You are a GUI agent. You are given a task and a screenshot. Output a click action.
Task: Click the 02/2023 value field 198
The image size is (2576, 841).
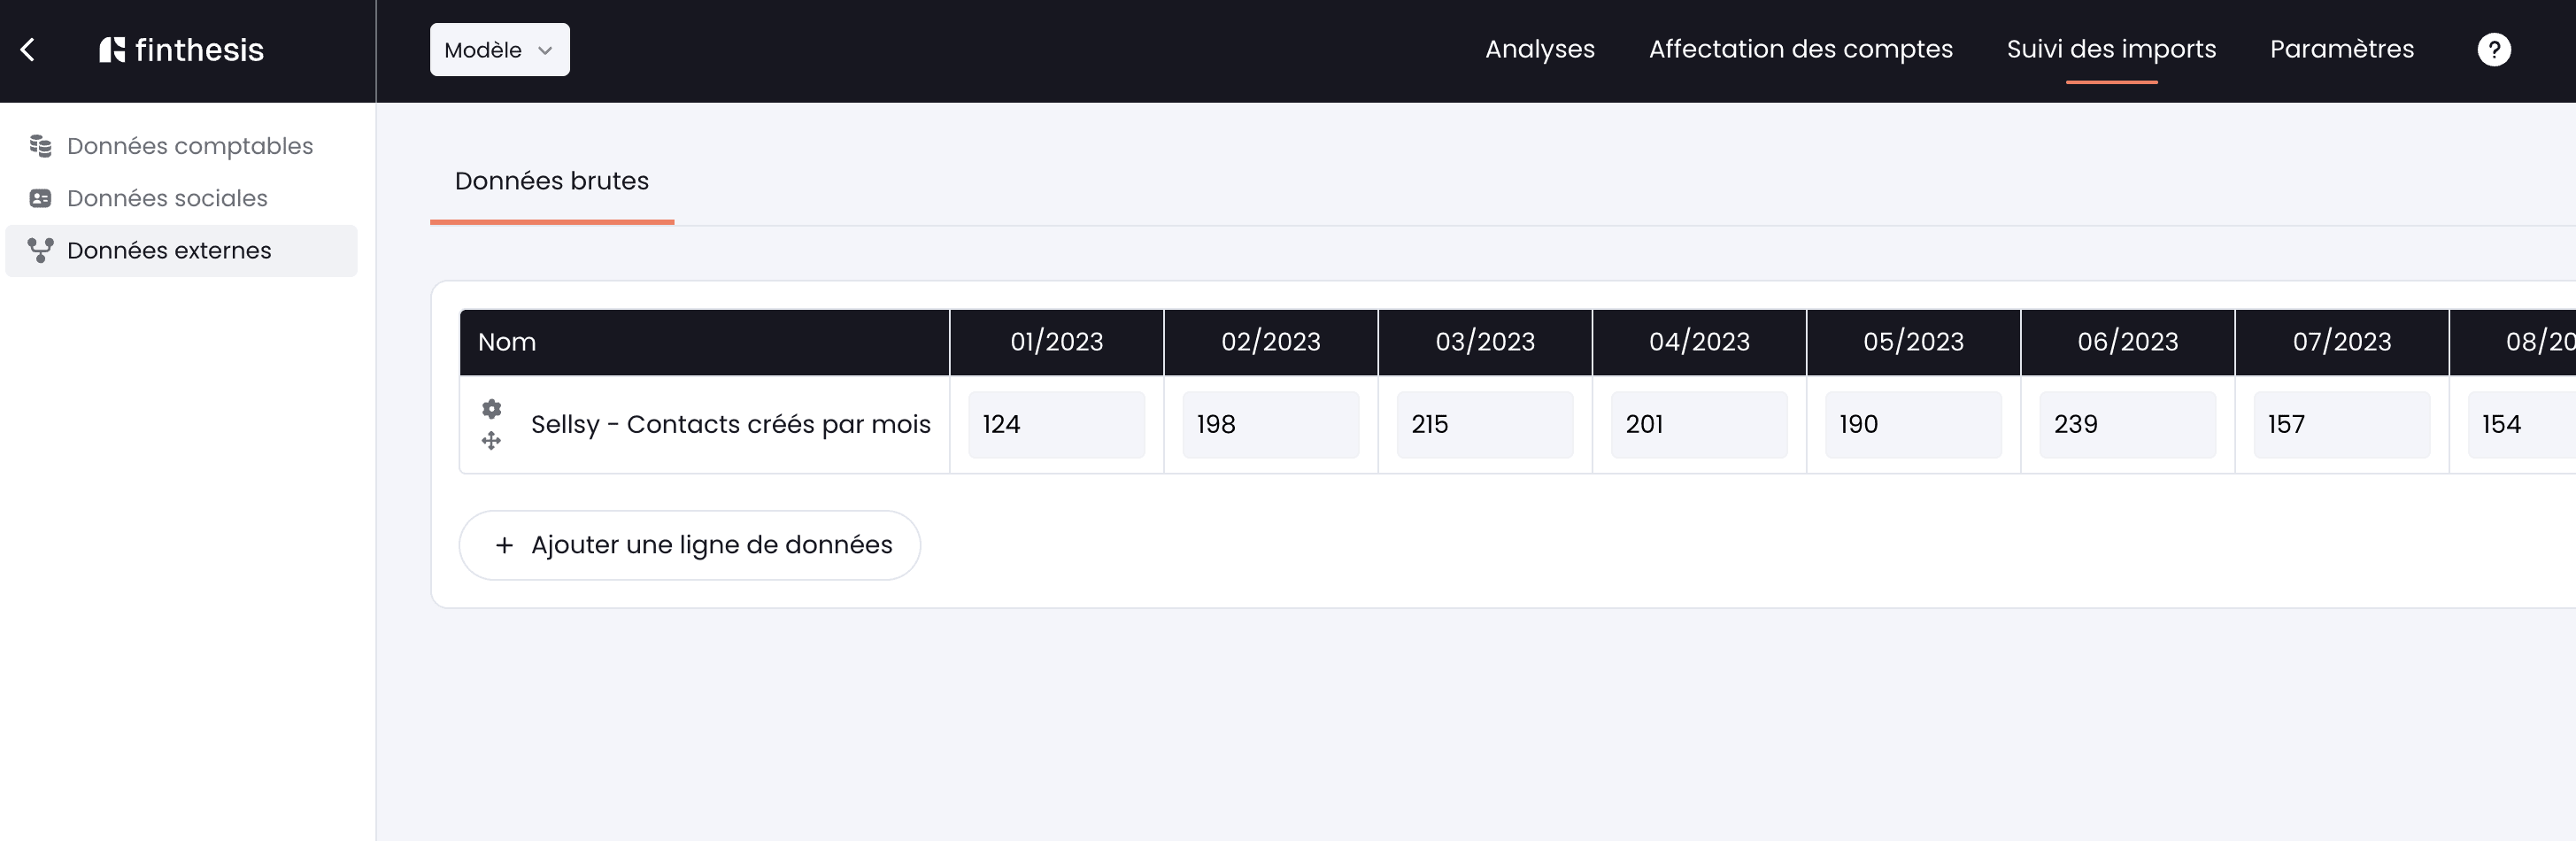tap(1270, 424)
